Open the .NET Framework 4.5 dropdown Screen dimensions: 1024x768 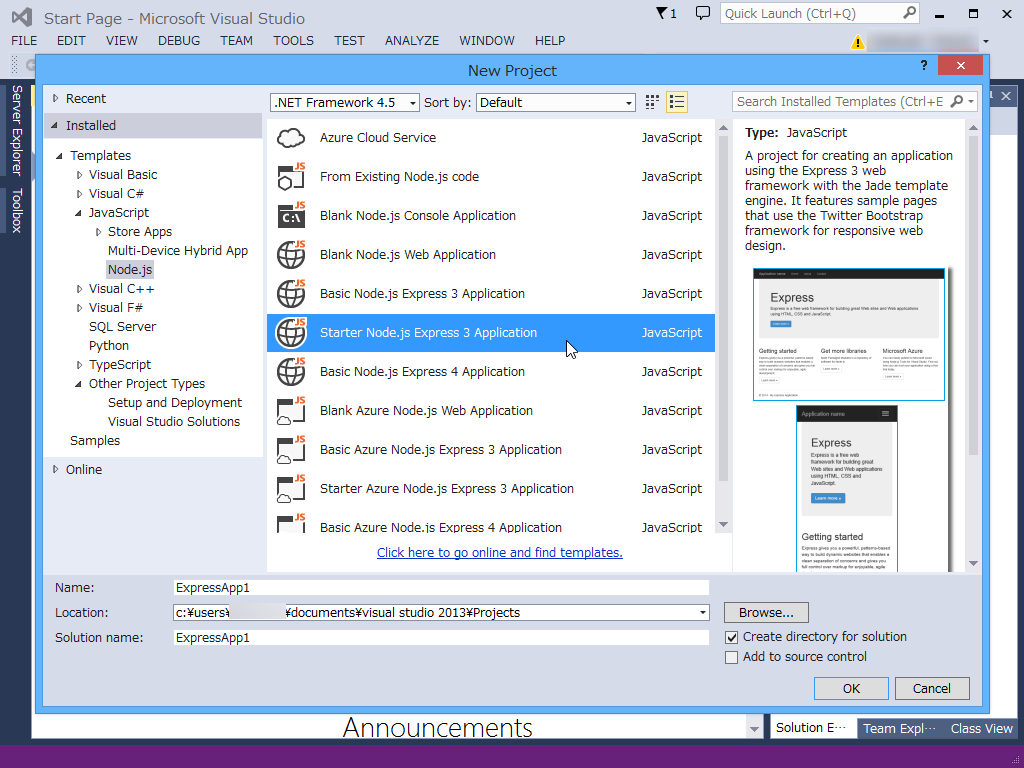[411, 102]
